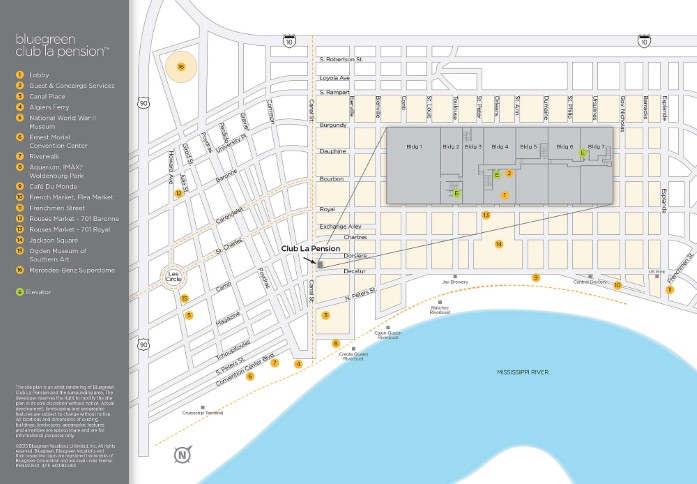Click the Café Du Monde marker 9 on map
Screen dimensions: 697x484
click(536, 278)
